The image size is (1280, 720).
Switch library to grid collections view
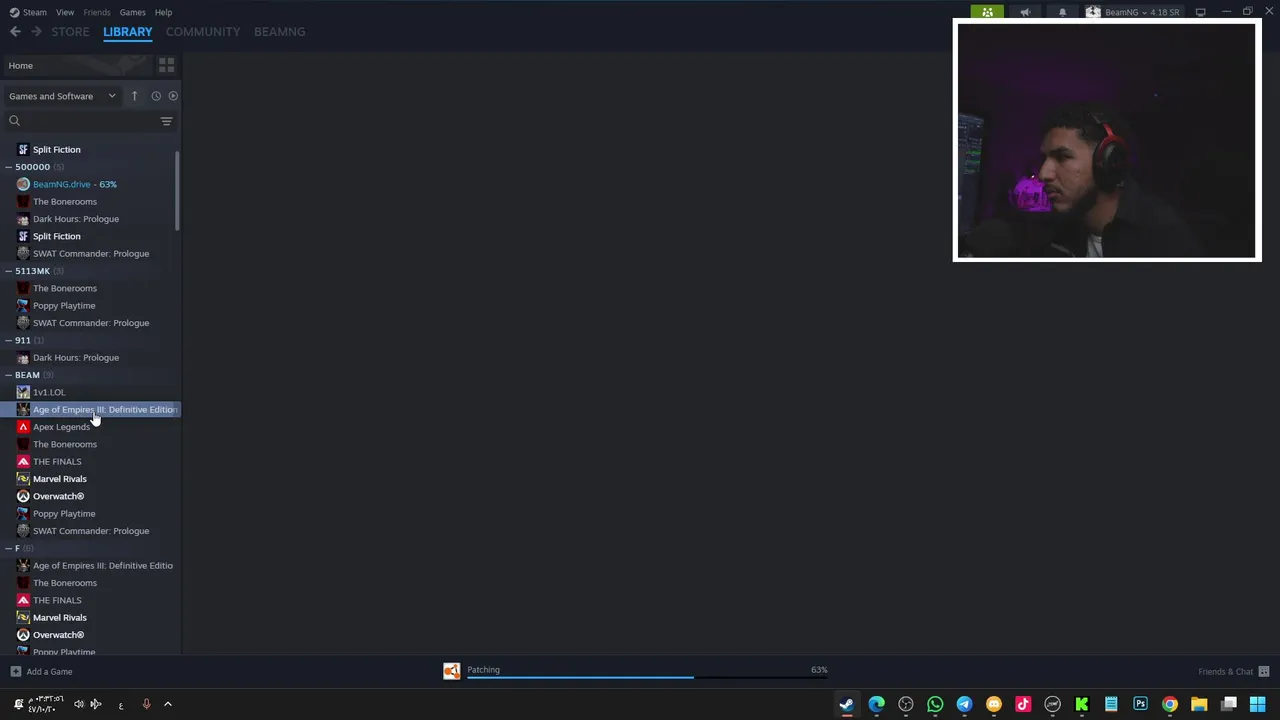(167, 65)
